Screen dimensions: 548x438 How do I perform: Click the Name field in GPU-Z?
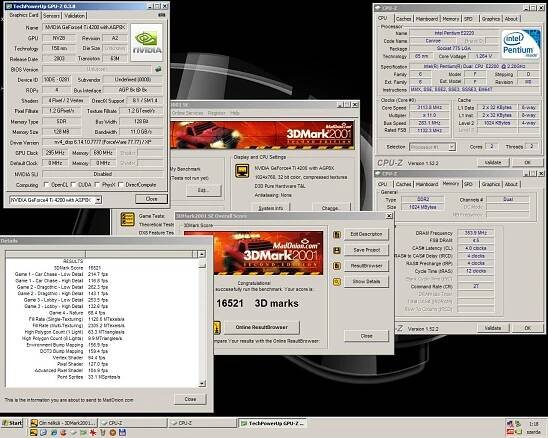[85, 27]
